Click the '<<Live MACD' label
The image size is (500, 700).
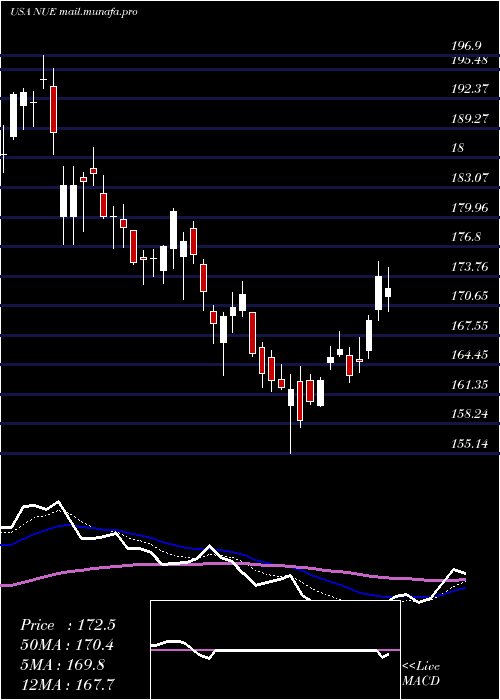click(x=421, y=674)
